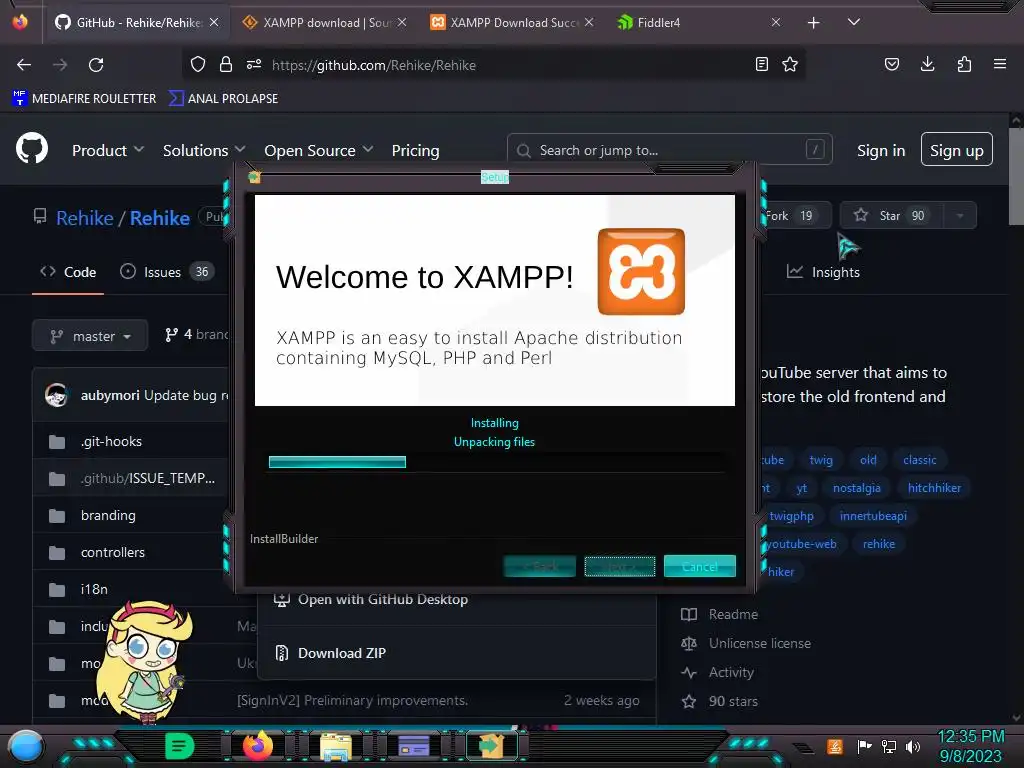Expand the dropdown arrow next to Star
This screenshot has width=1024, height=768.
[x=960, y=216]
